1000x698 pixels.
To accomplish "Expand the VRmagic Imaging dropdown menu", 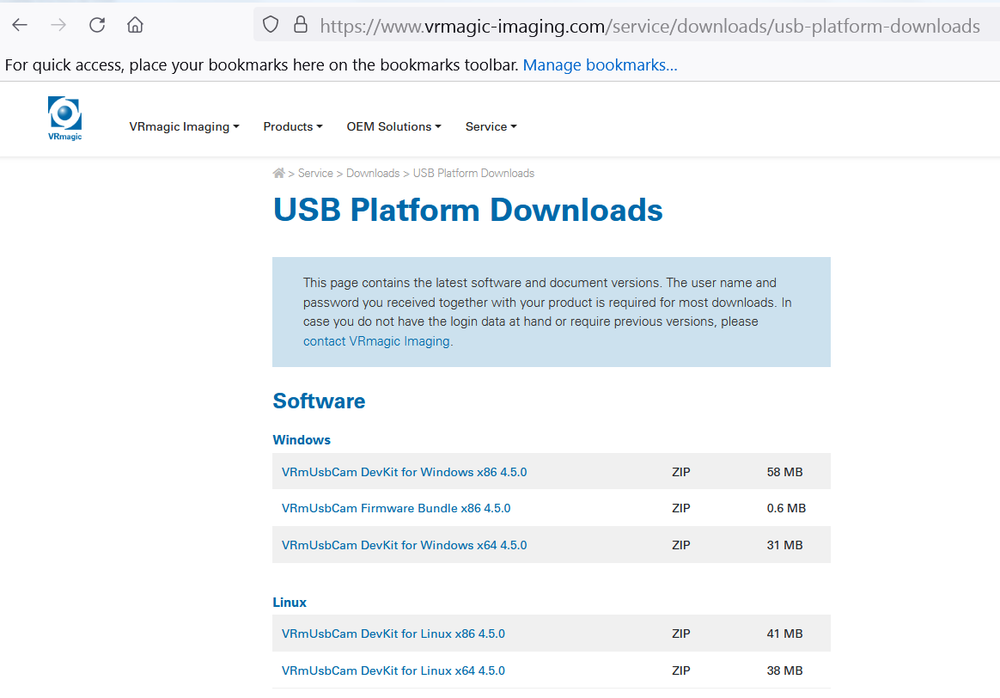I will click(x=184, y=126).
